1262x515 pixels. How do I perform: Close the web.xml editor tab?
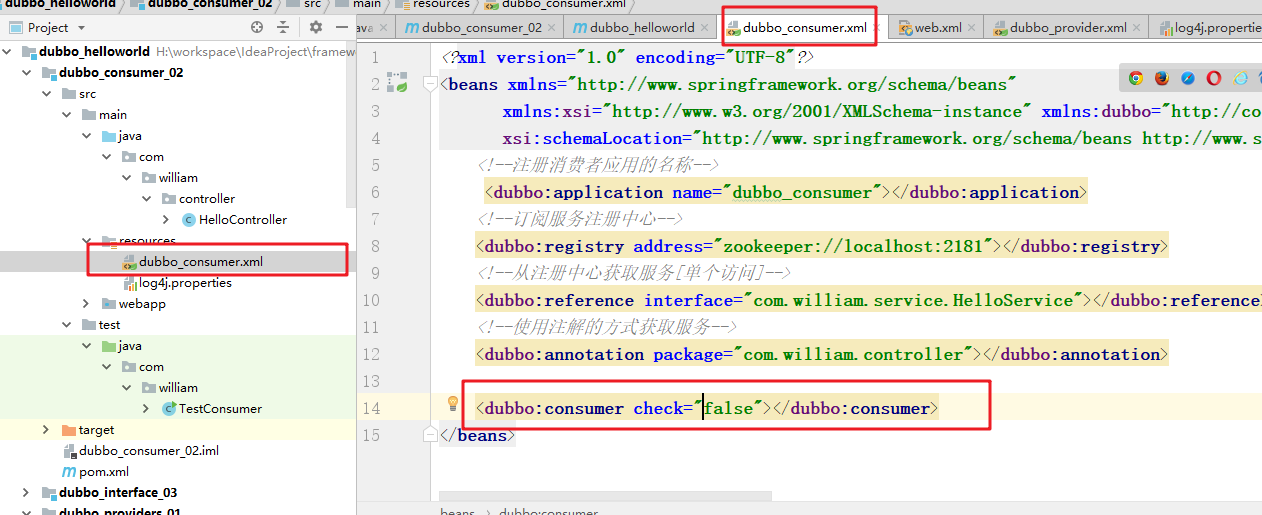pos(972,28)
